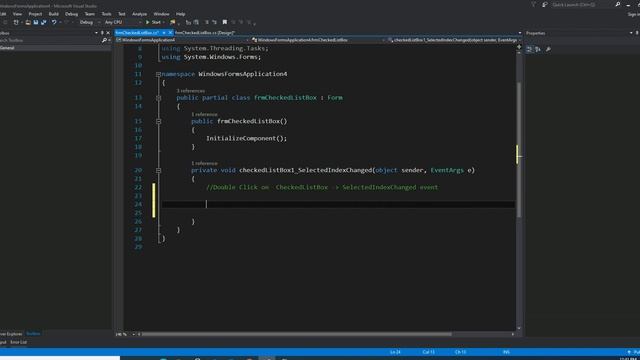Viewport: 640px width, 360px height.
Task: Click the "3 references" CodeLens link
Action: pos(191,91)
